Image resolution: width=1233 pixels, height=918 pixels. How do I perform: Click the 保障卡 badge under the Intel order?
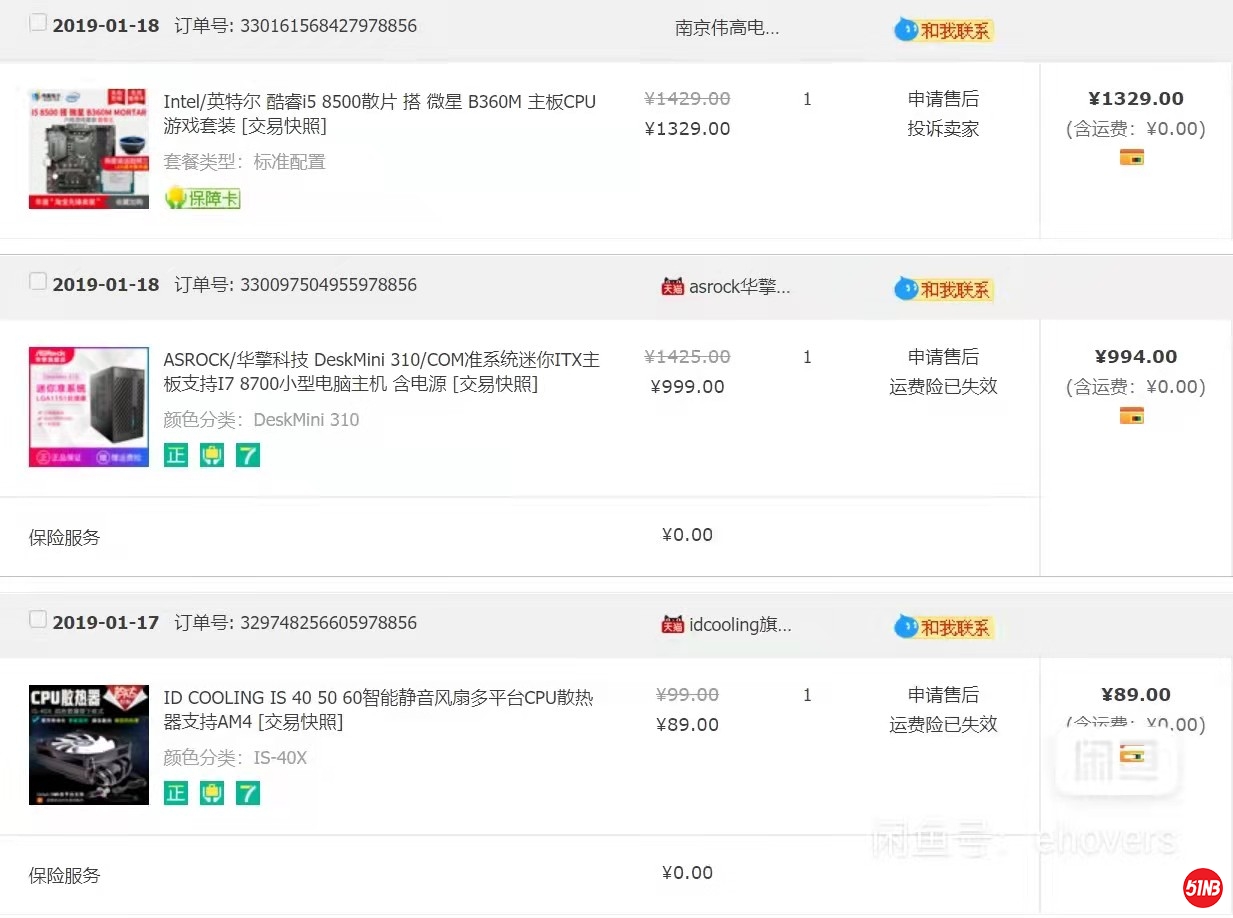pos(203,198)
